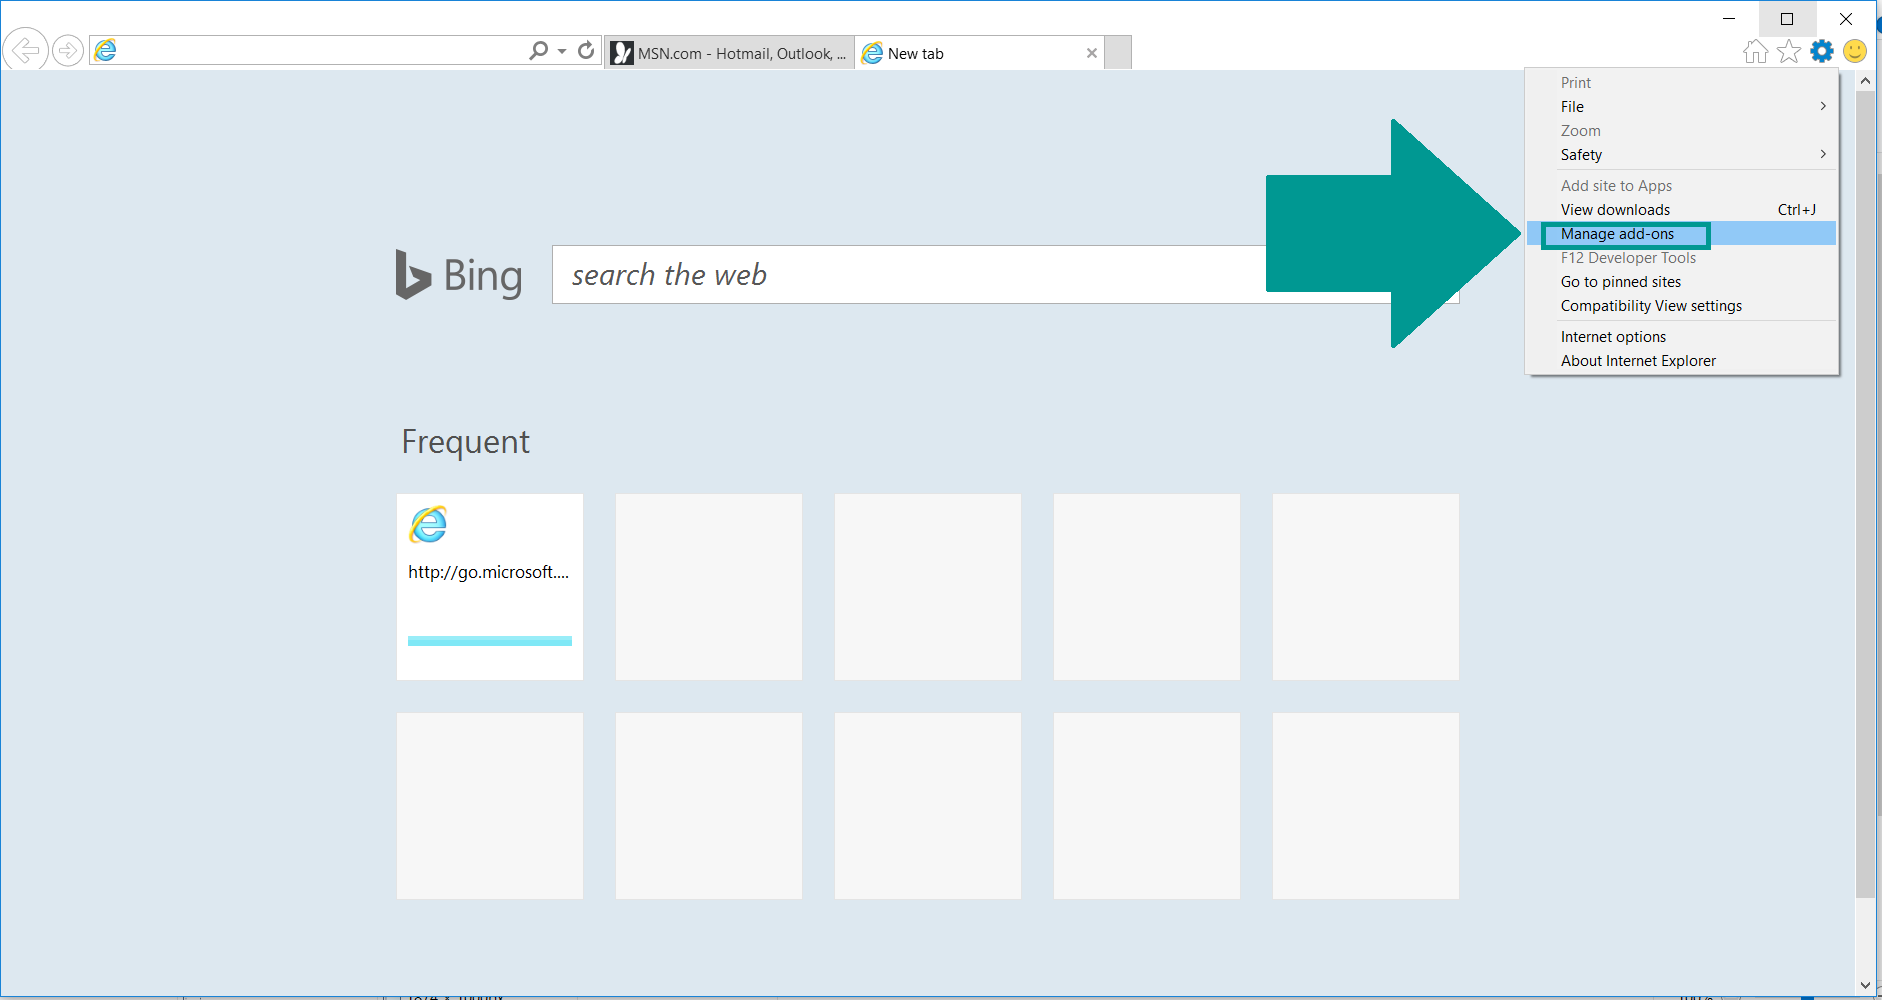Expand the Safety submenu
1882x1000 pixels.
(x=1690, y=155)
